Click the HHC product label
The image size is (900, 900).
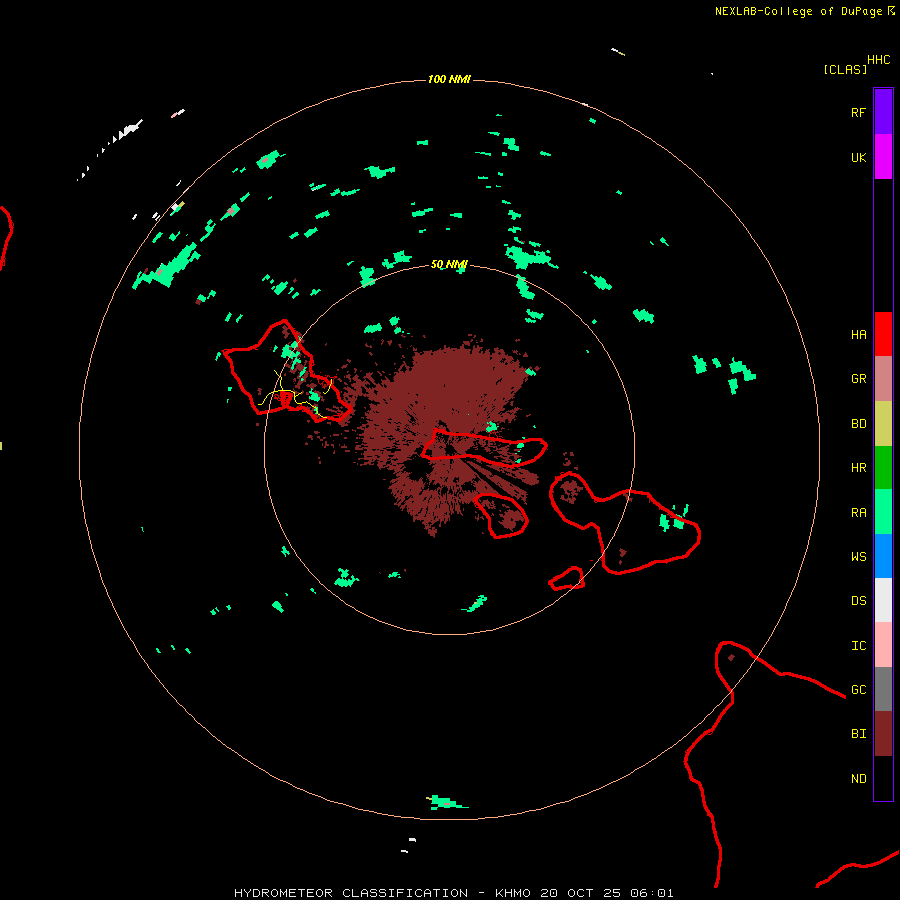(x=878, y=60)
